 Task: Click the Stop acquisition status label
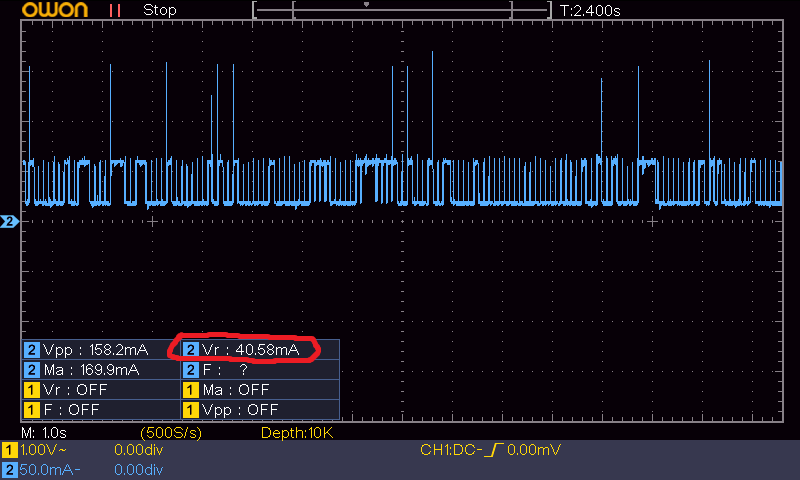tap(159, 10)
